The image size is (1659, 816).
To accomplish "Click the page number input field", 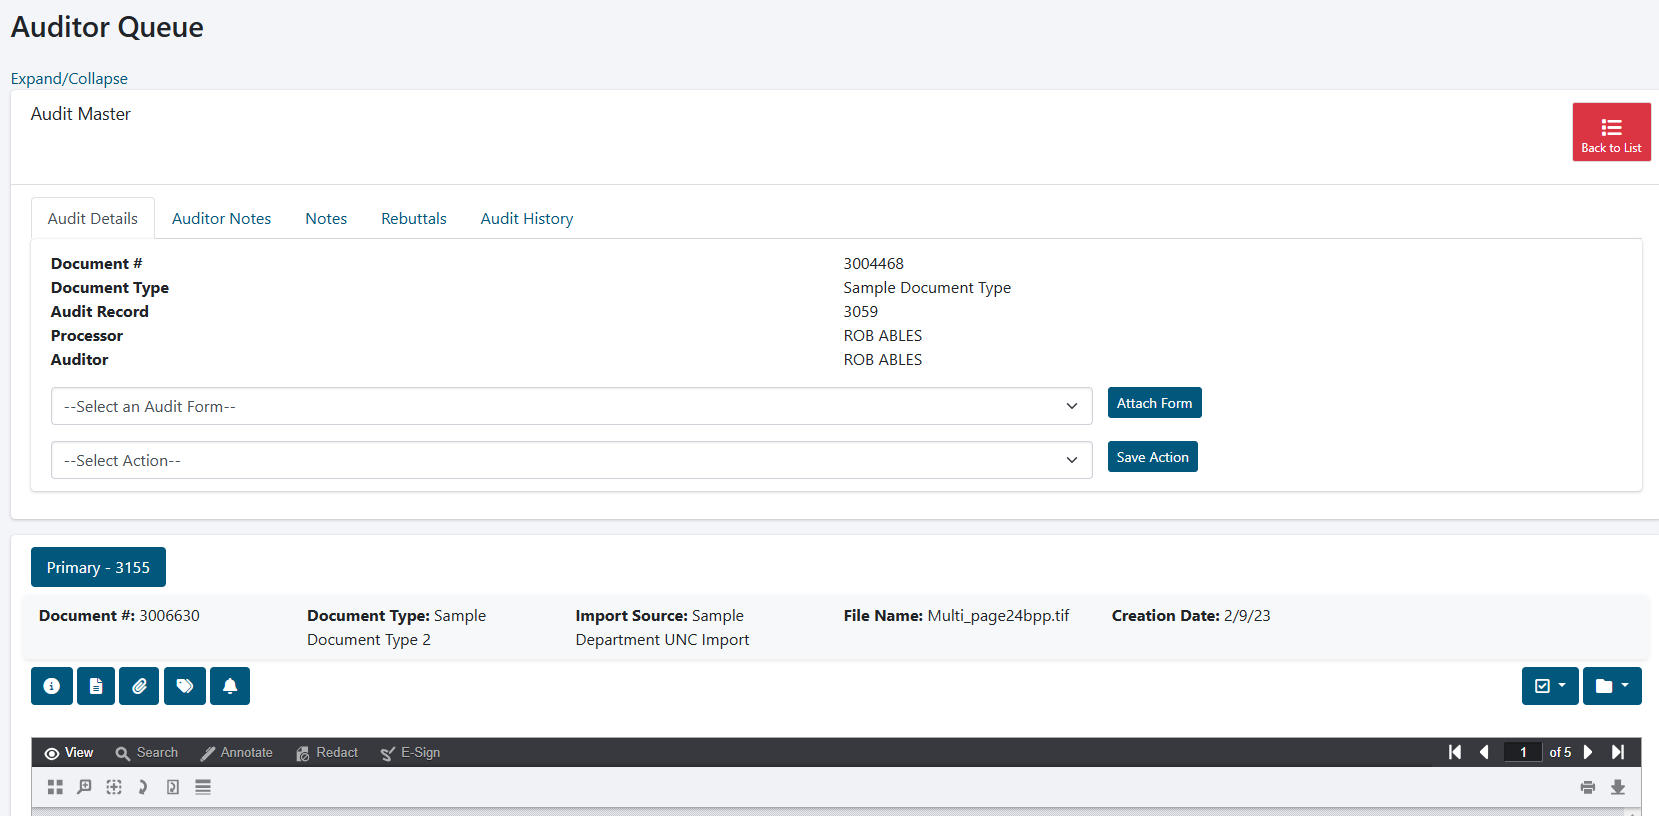I will click(x=1523, y=752).
